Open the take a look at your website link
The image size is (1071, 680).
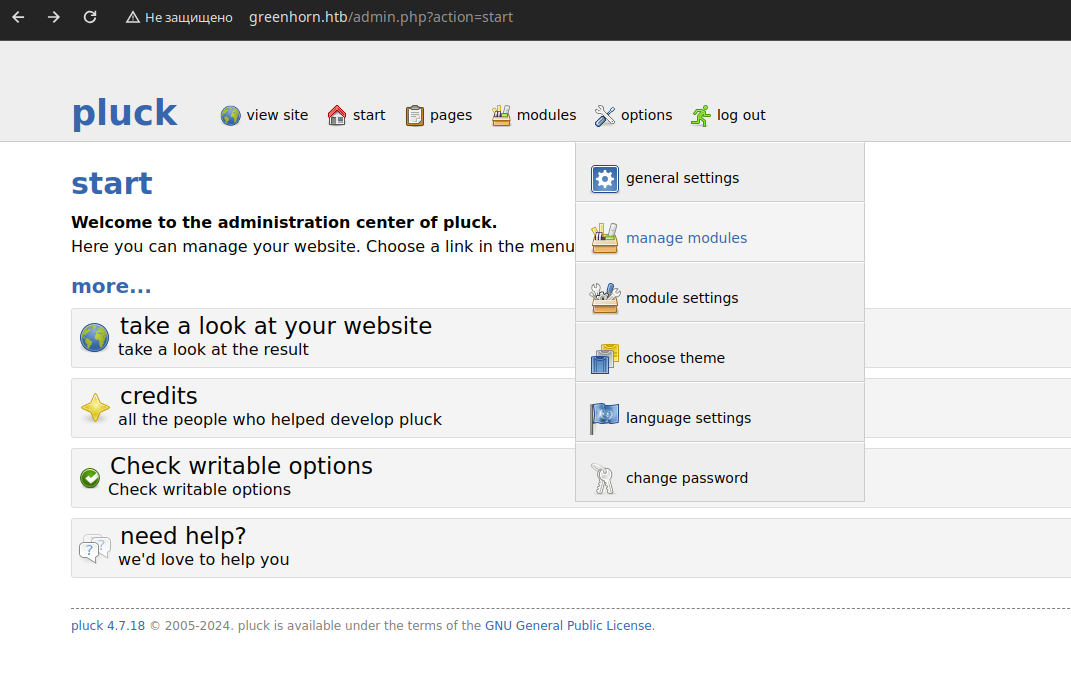(276, 326)
